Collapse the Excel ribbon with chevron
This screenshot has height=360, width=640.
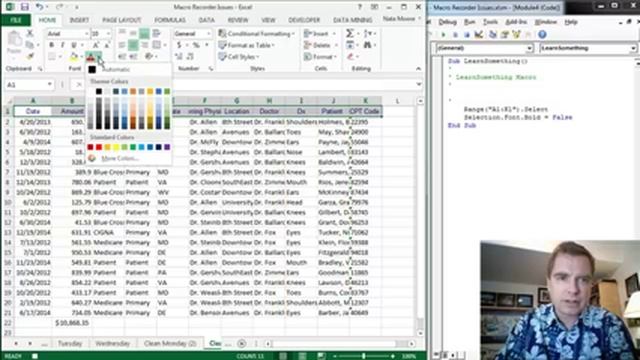[418, 69]
